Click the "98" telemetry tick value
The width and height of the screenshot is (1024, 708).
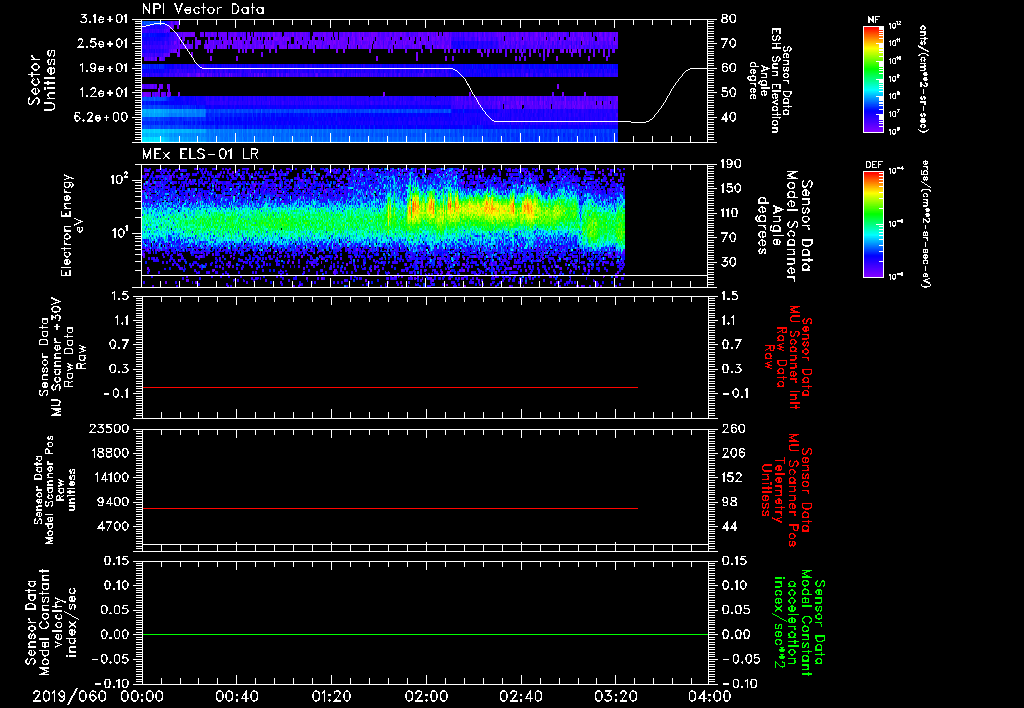point(728,502)
